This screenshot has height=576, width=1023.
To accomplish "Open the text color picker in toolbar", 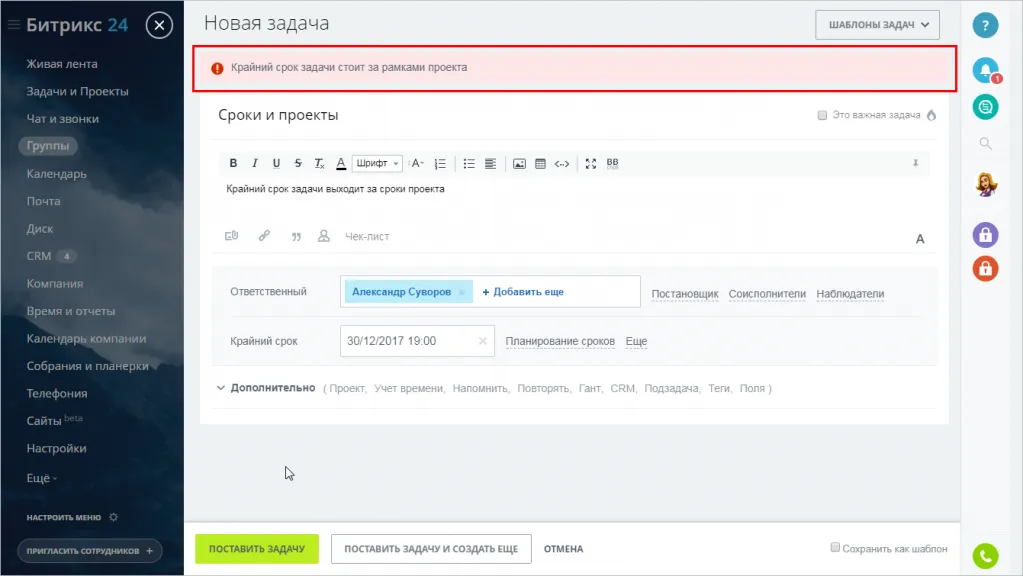I will point(340,163).
